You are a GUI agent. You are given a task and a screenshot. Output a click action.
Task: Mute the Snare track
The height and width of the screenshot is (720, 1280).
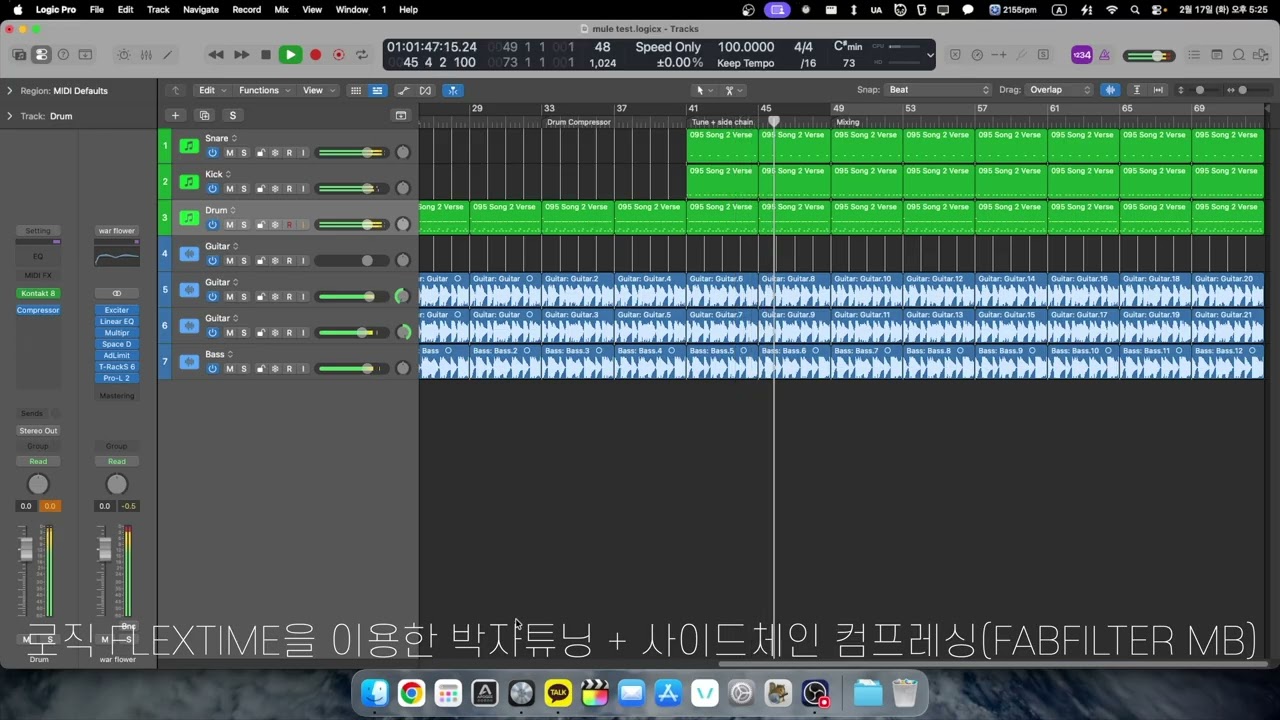229,152
